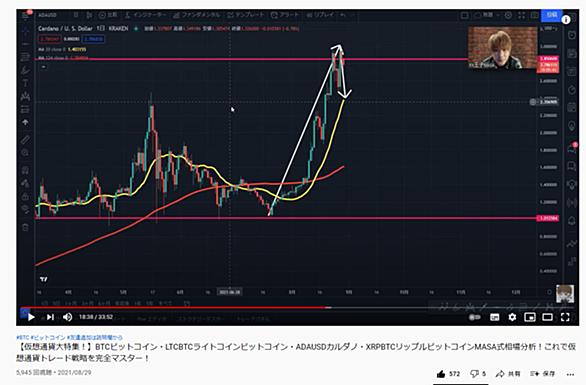
Task: Toggle magnet mode icon
Action: click(25, 170)
